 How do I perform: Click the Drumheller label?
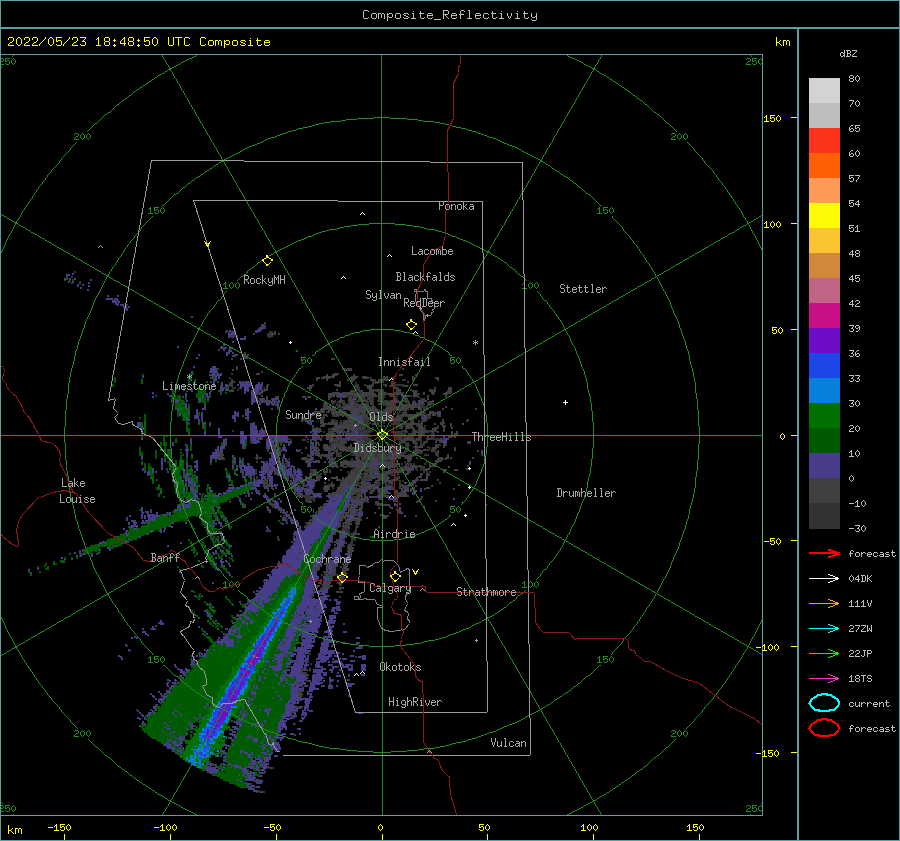click(x=586, y=493)
